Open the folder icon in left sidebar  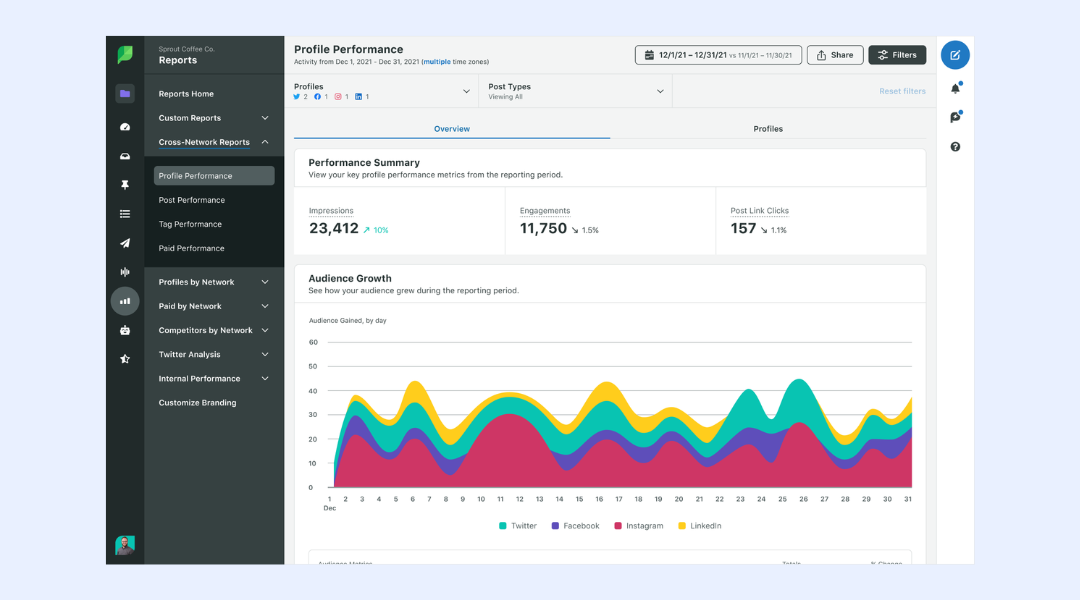pos(125,94)
